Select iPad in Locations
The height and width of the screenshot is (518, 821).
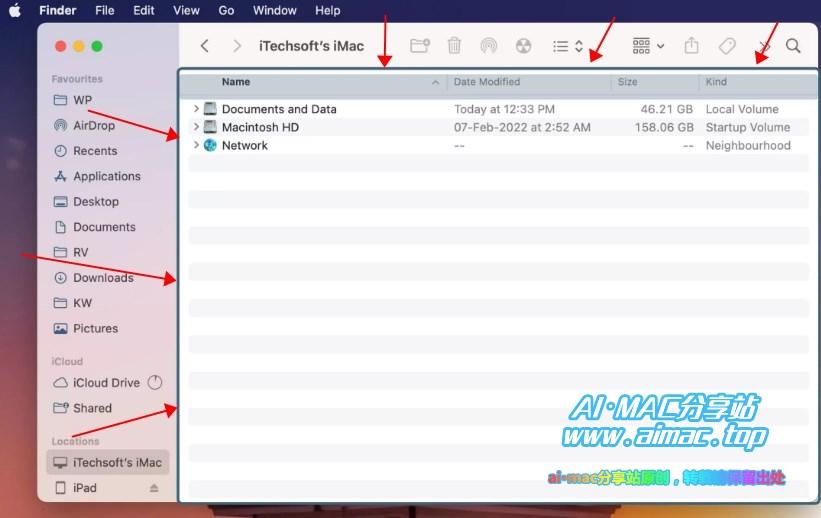coord(107,488)
